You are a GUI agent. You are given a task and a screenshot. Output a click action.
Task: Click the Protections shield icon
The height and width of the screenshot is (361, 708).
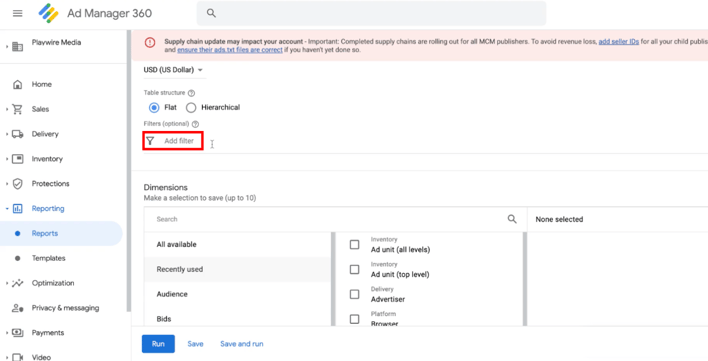[x=17, y=184]
